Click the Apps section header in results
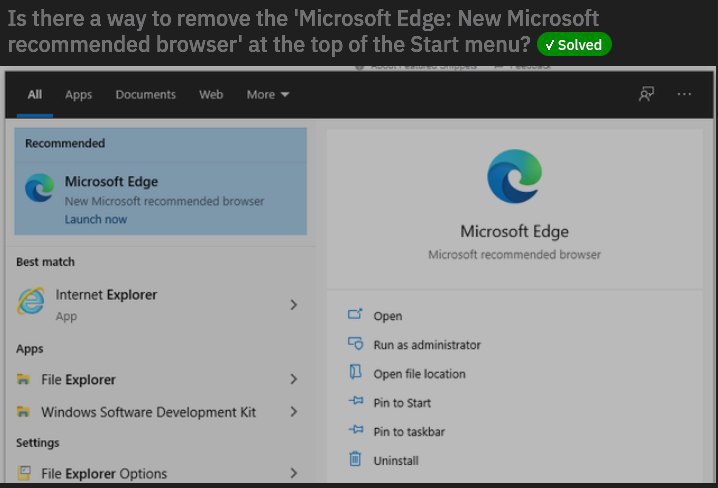718x488 pixels. point(30,349)
